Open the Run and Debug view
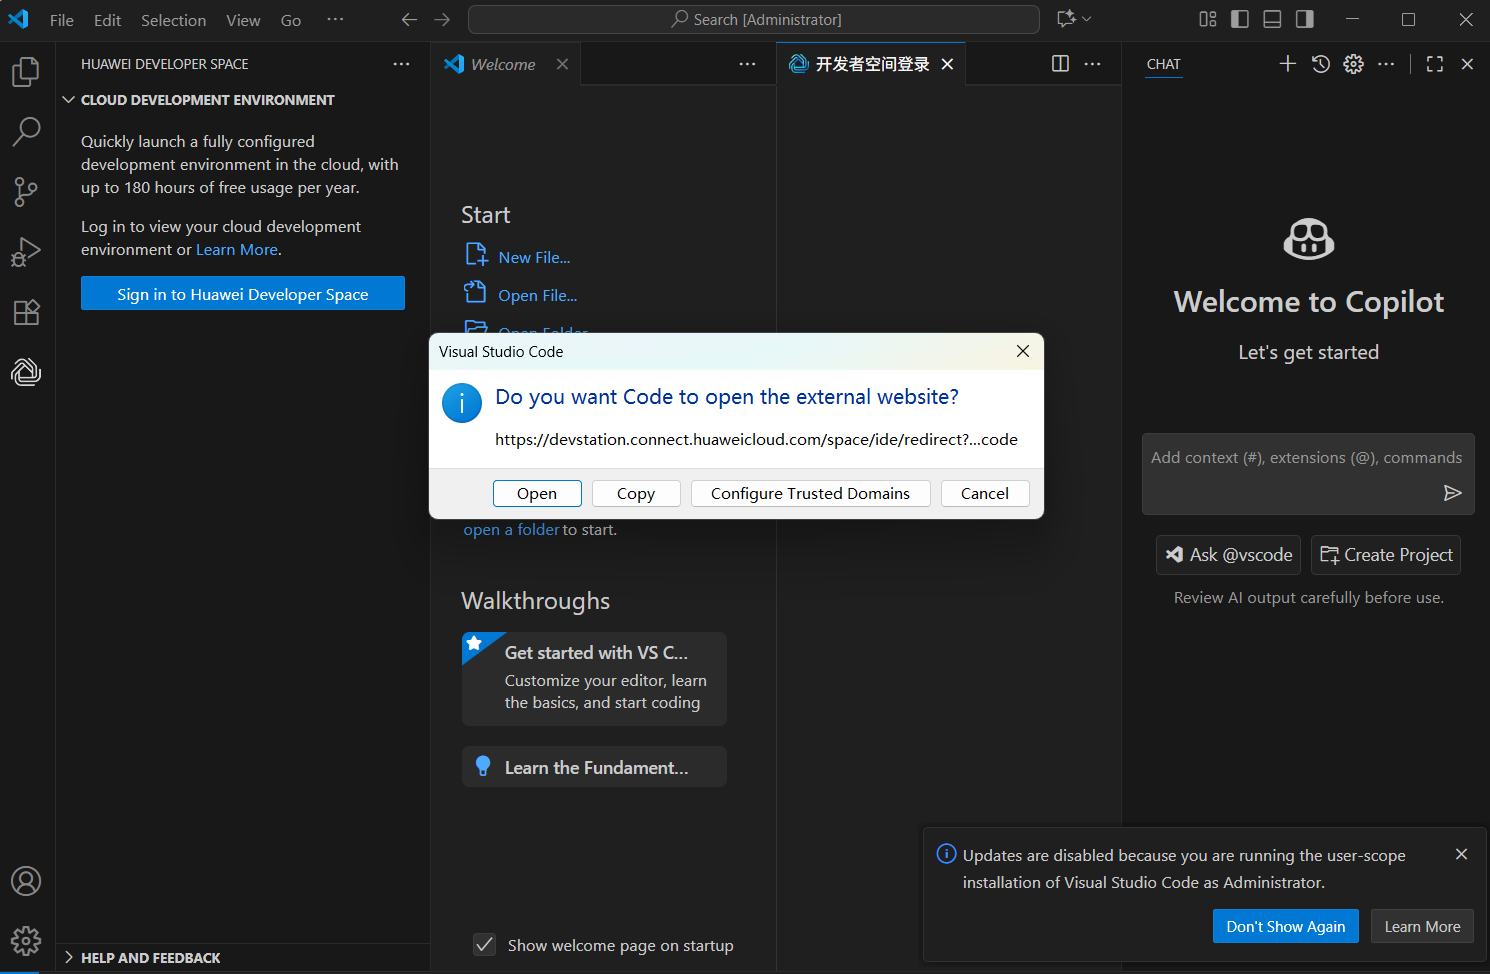 [x=26, y=252]
